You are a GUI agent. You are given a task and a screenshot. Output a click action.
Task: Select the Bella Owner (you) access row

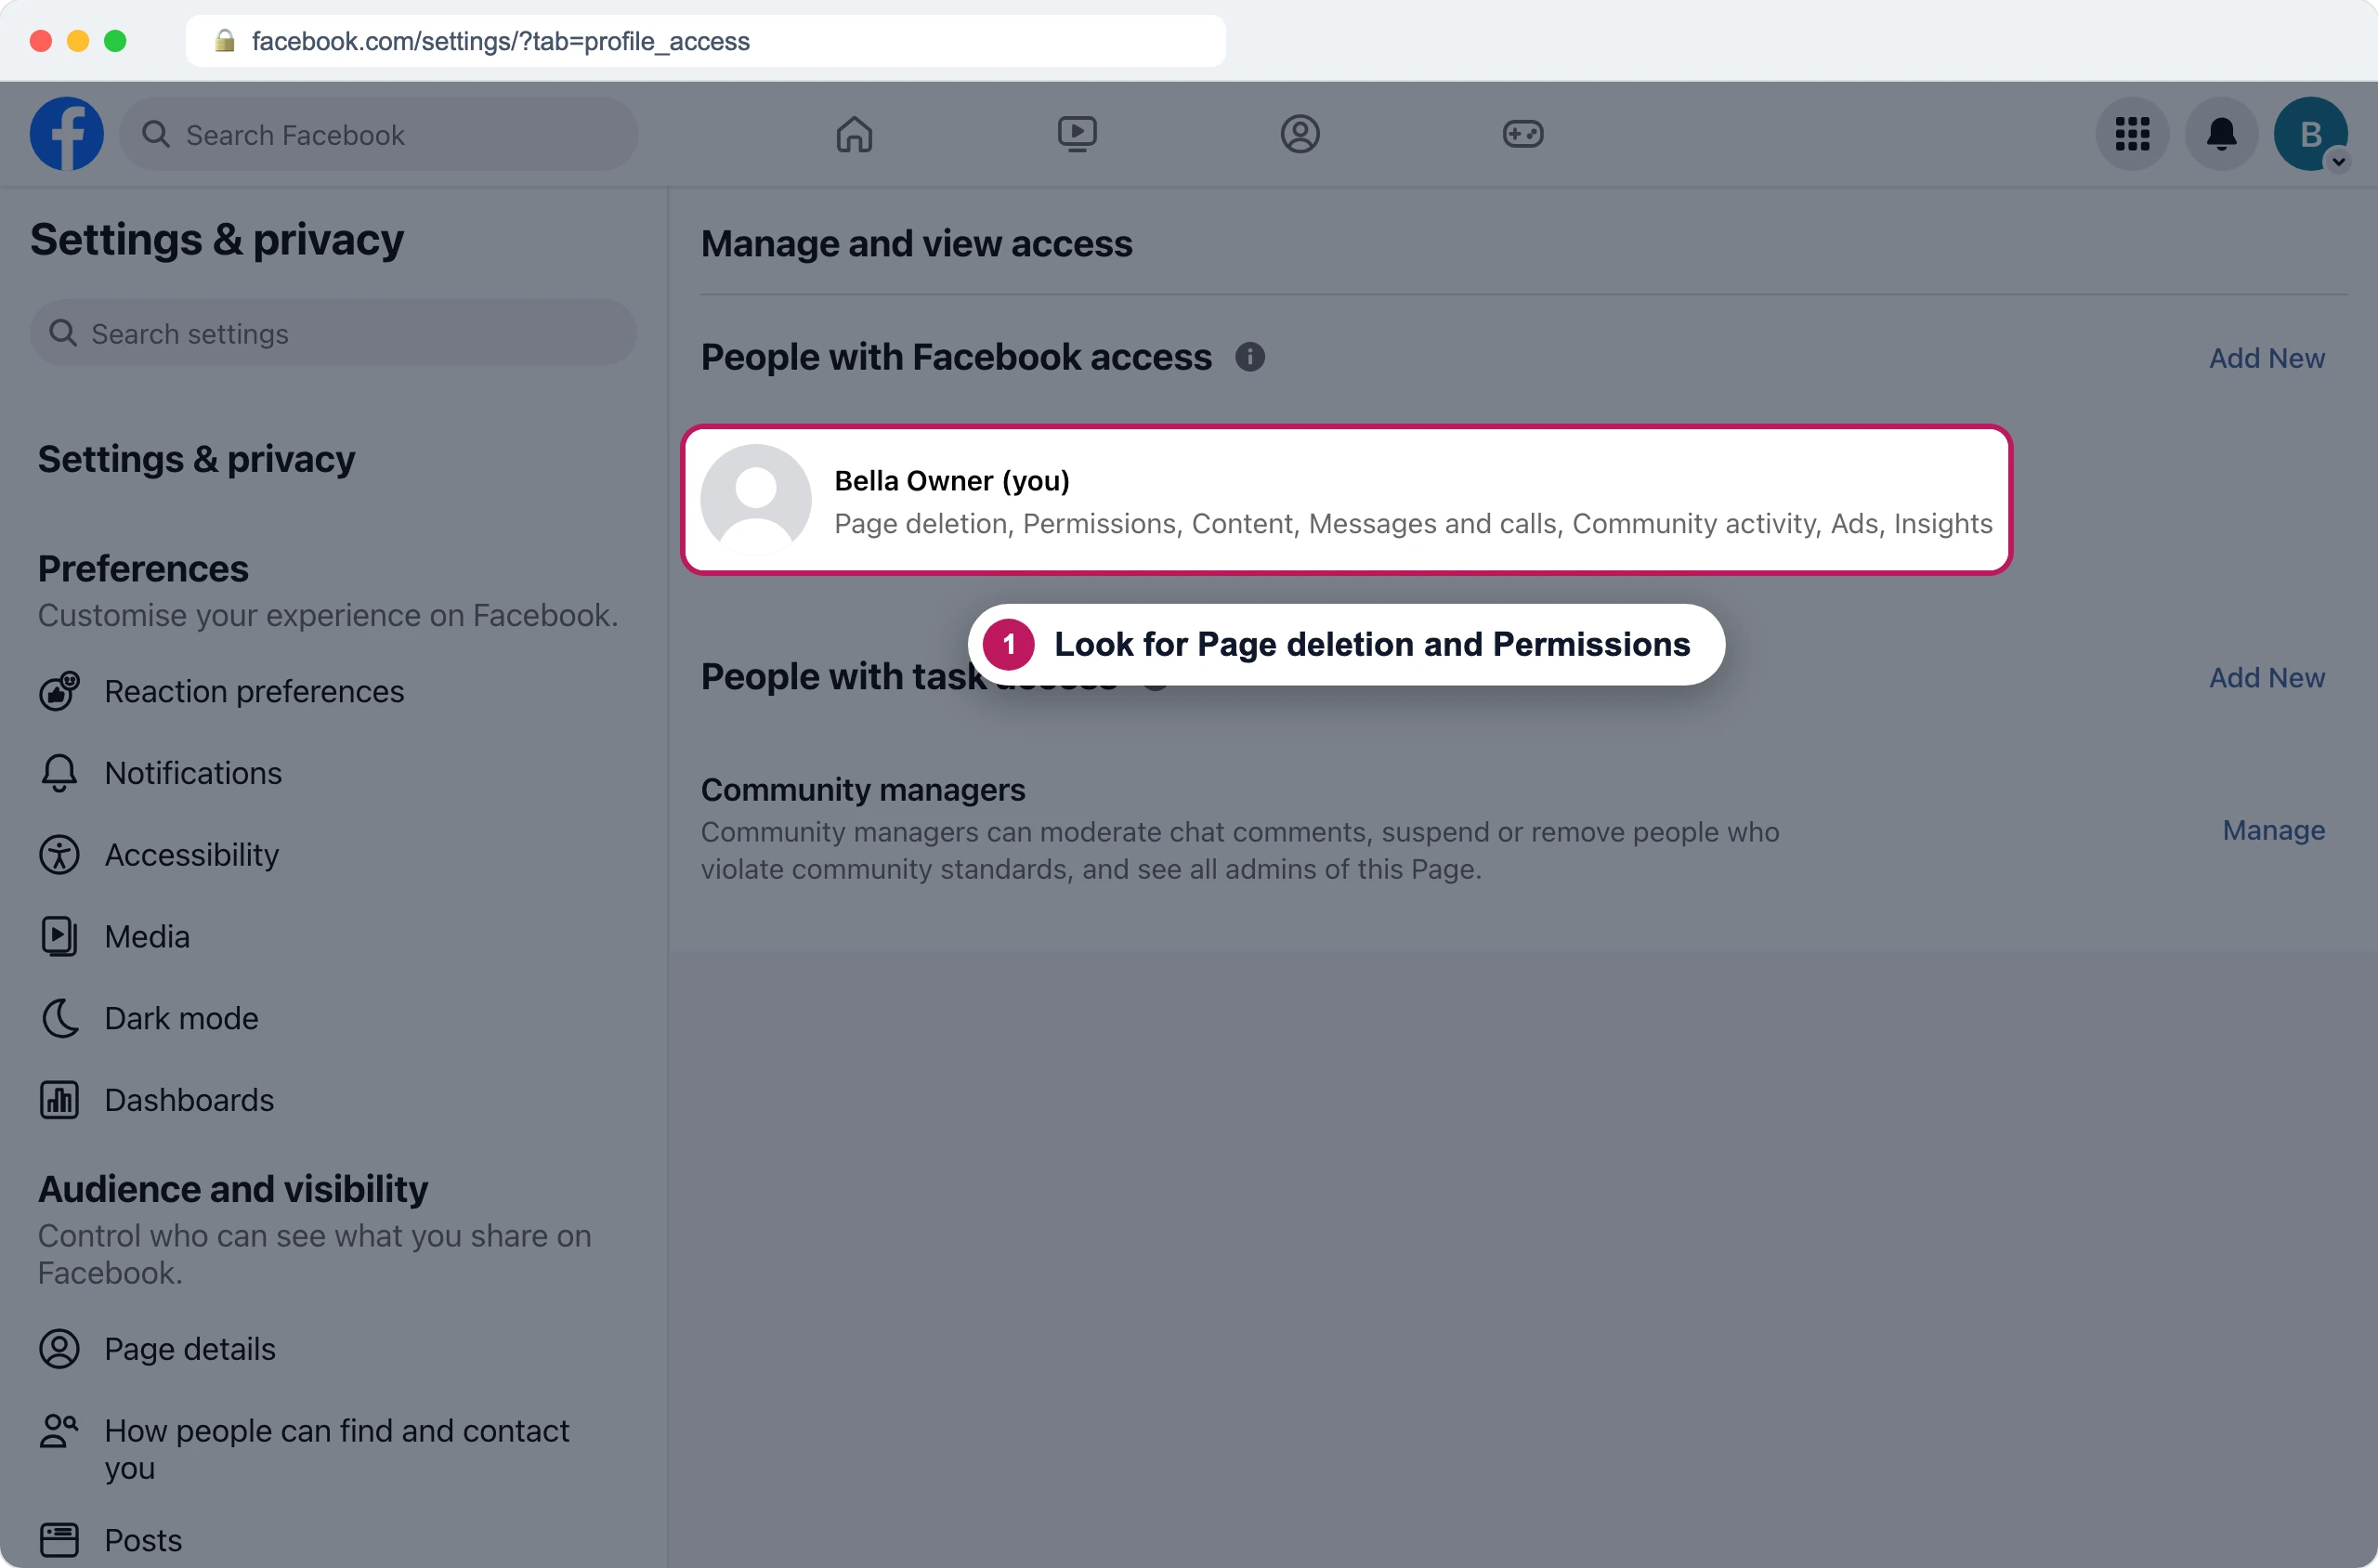pyautogui.click(x=1346, y=500)
